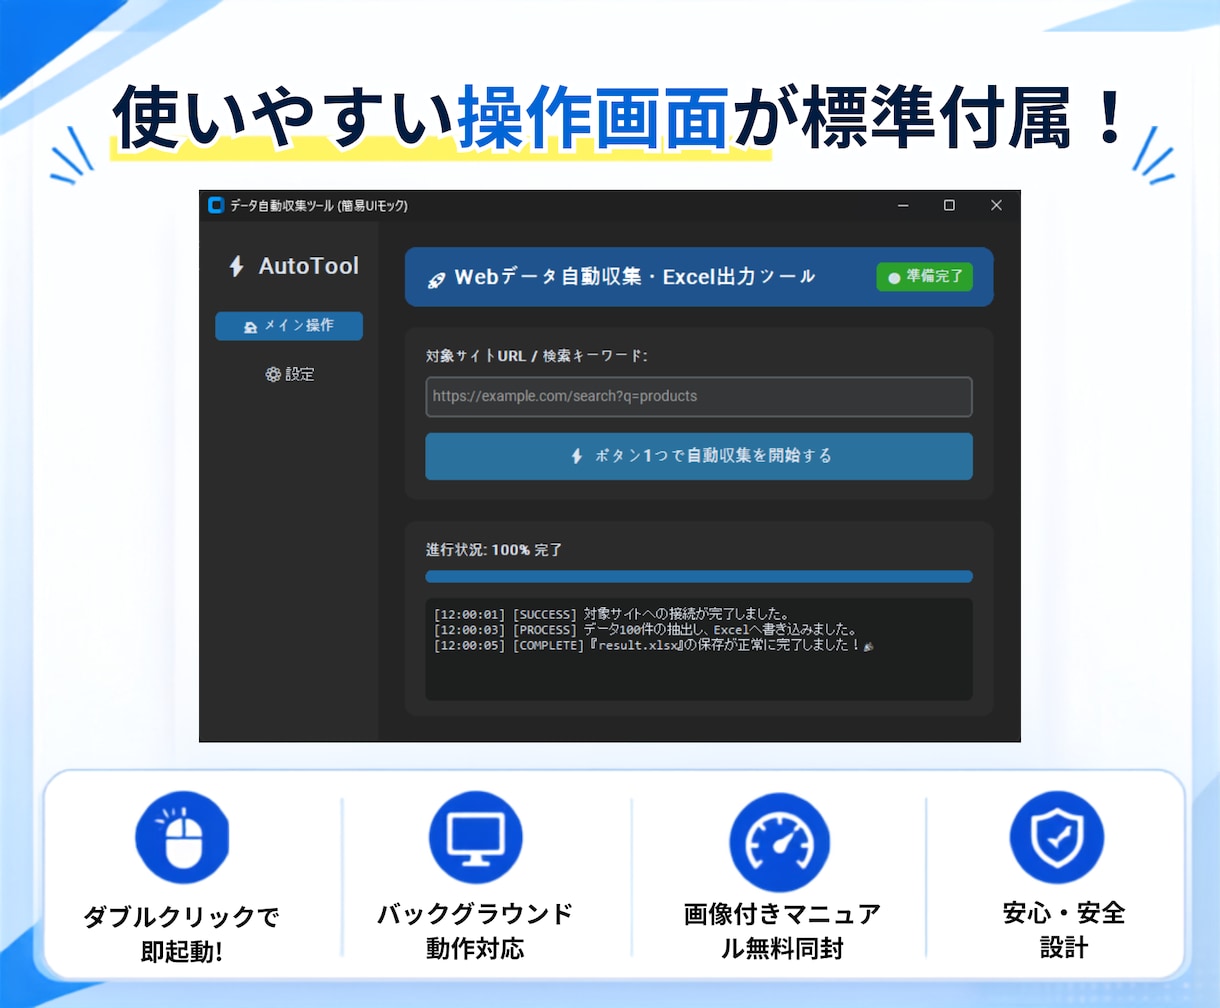Click the green 準備完了 status badge
This screenshot has width=1220, height=1008.
tap(924, 277)
